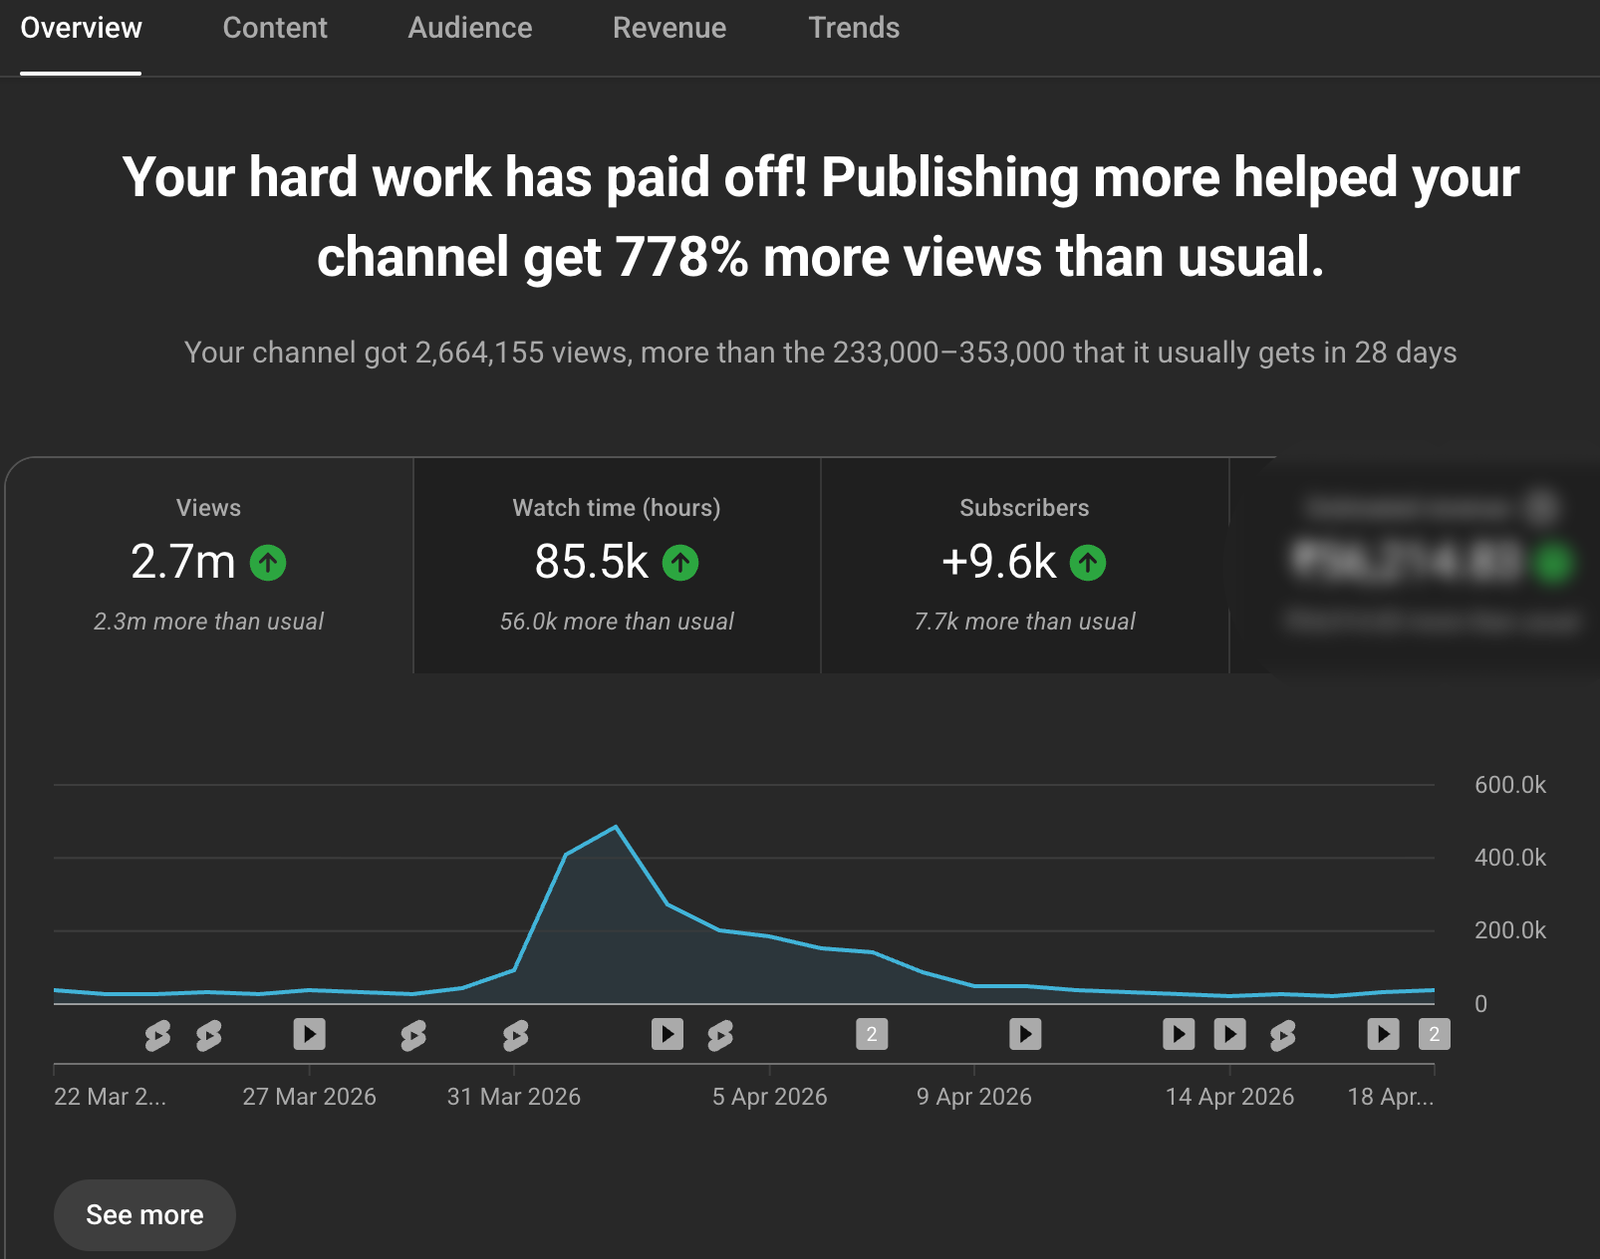
Task: Click the "2" badge at the chart's right end
Action: click(1434, 1034)
